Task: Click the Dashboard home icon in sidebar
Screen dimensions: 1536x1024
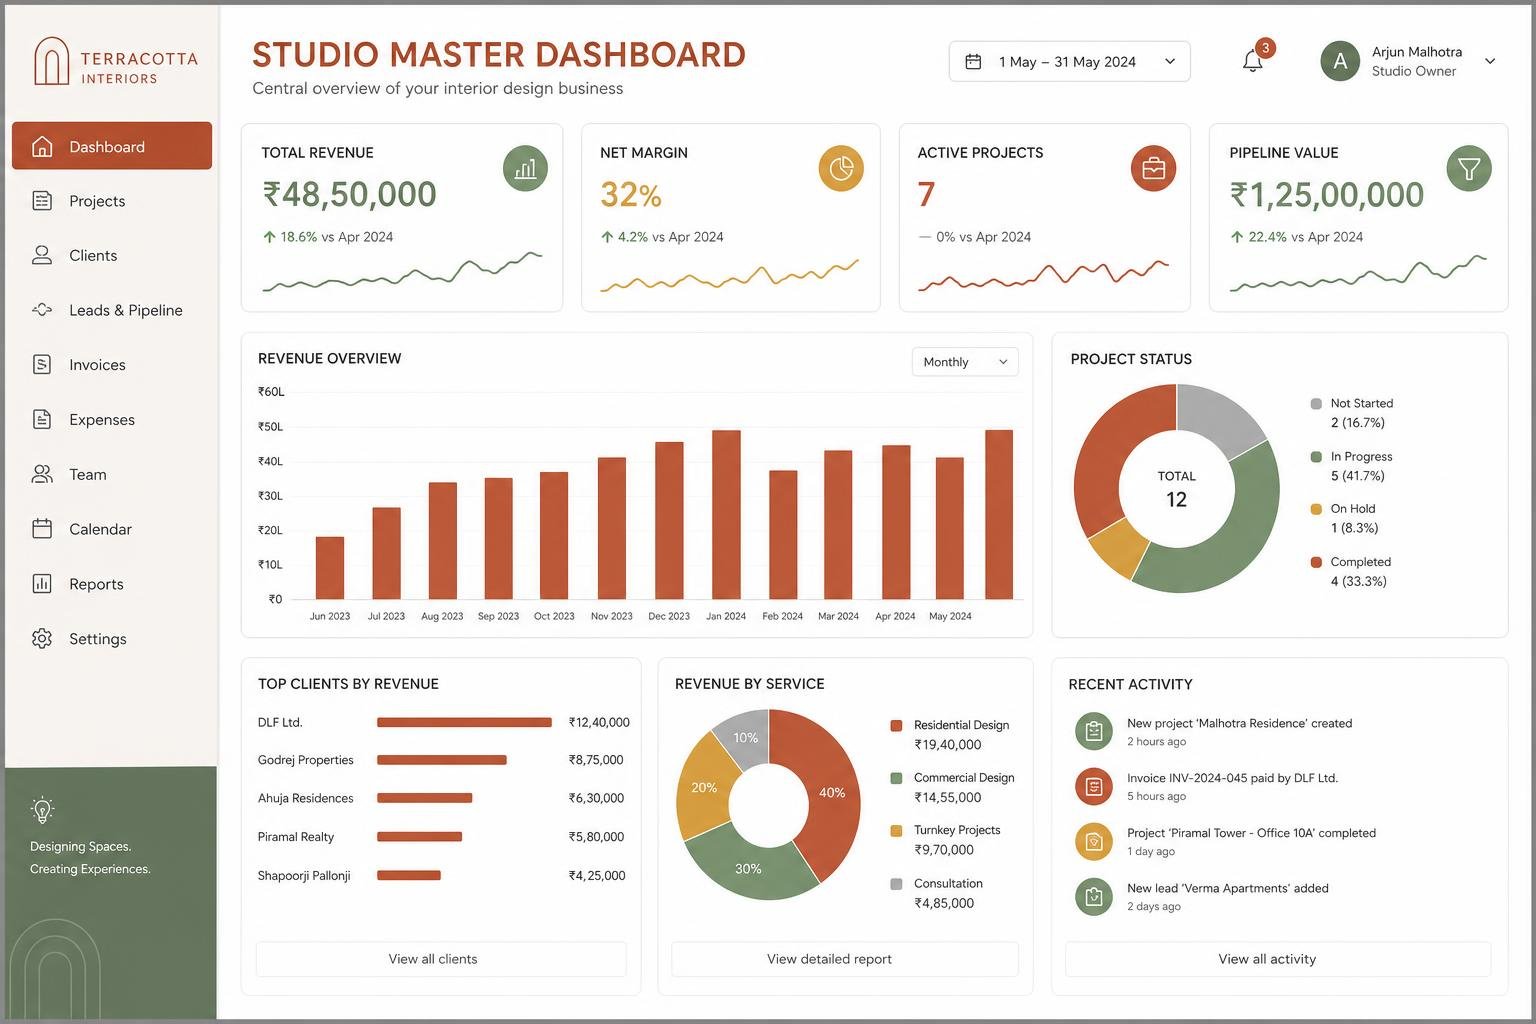Action: (42, 146)
